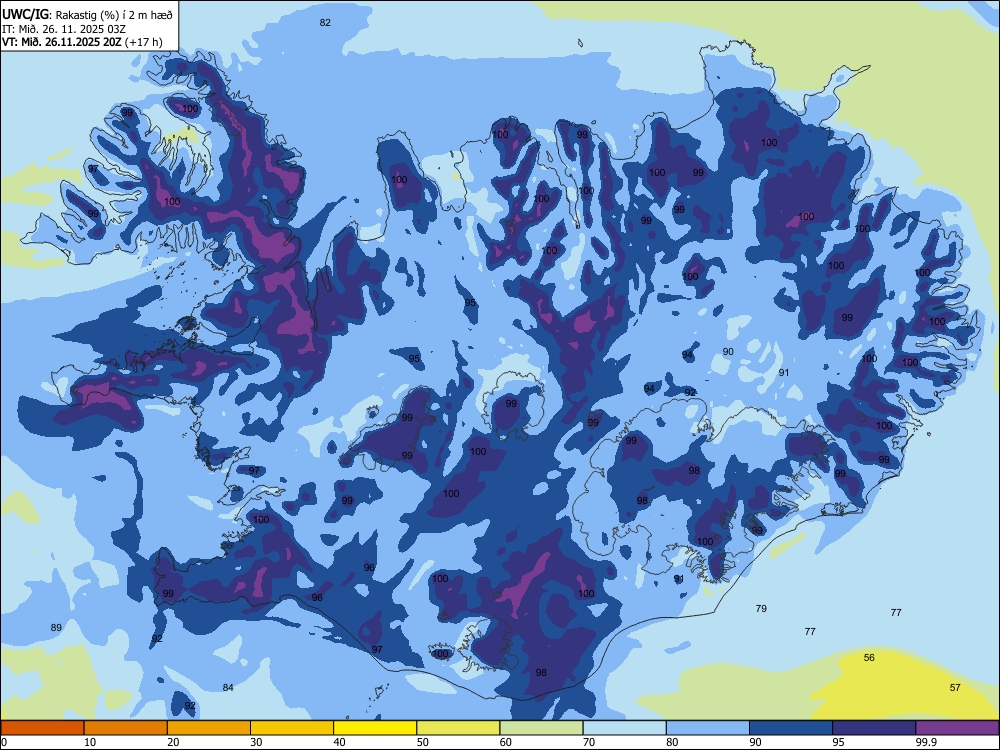Click the title line "UWC/IG: Rakastig (%) í 2 m hæð"

coord(87,14)
